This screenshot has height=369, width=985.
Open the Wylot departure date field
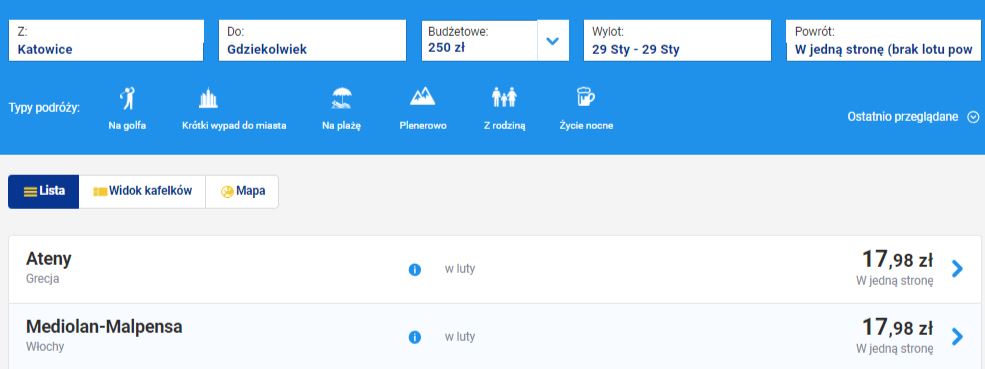click(x=677, y=41)
